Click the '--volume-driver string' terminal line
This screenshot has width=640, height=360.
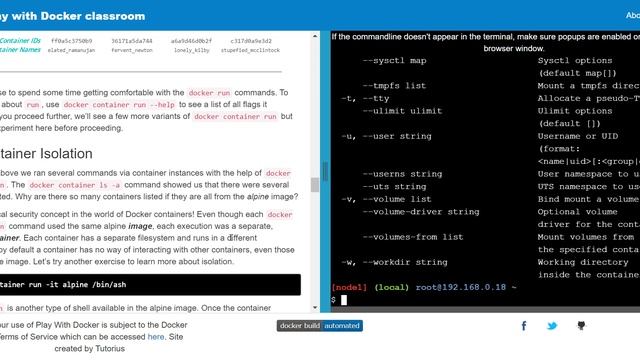[x=421, y=212]
